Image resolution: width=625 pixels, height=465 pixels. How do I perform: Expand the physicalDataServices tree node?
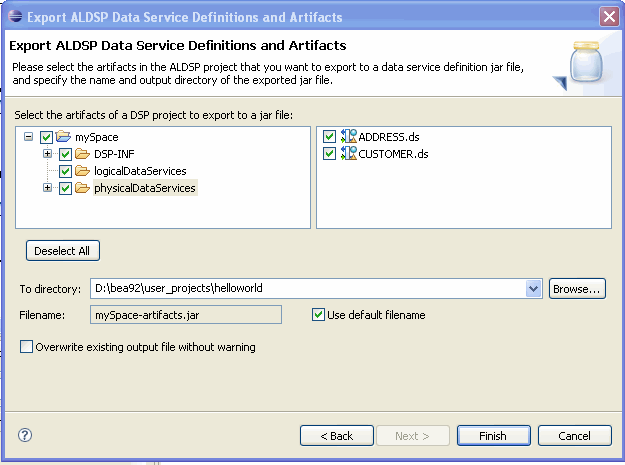coord(47,187)
